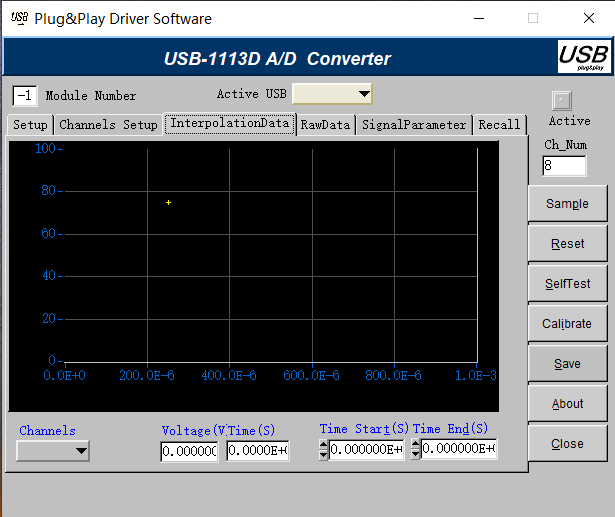The image size is (615, 517).
Task: Click the yellow cursor marker on graph
Action: pos(168,202)
